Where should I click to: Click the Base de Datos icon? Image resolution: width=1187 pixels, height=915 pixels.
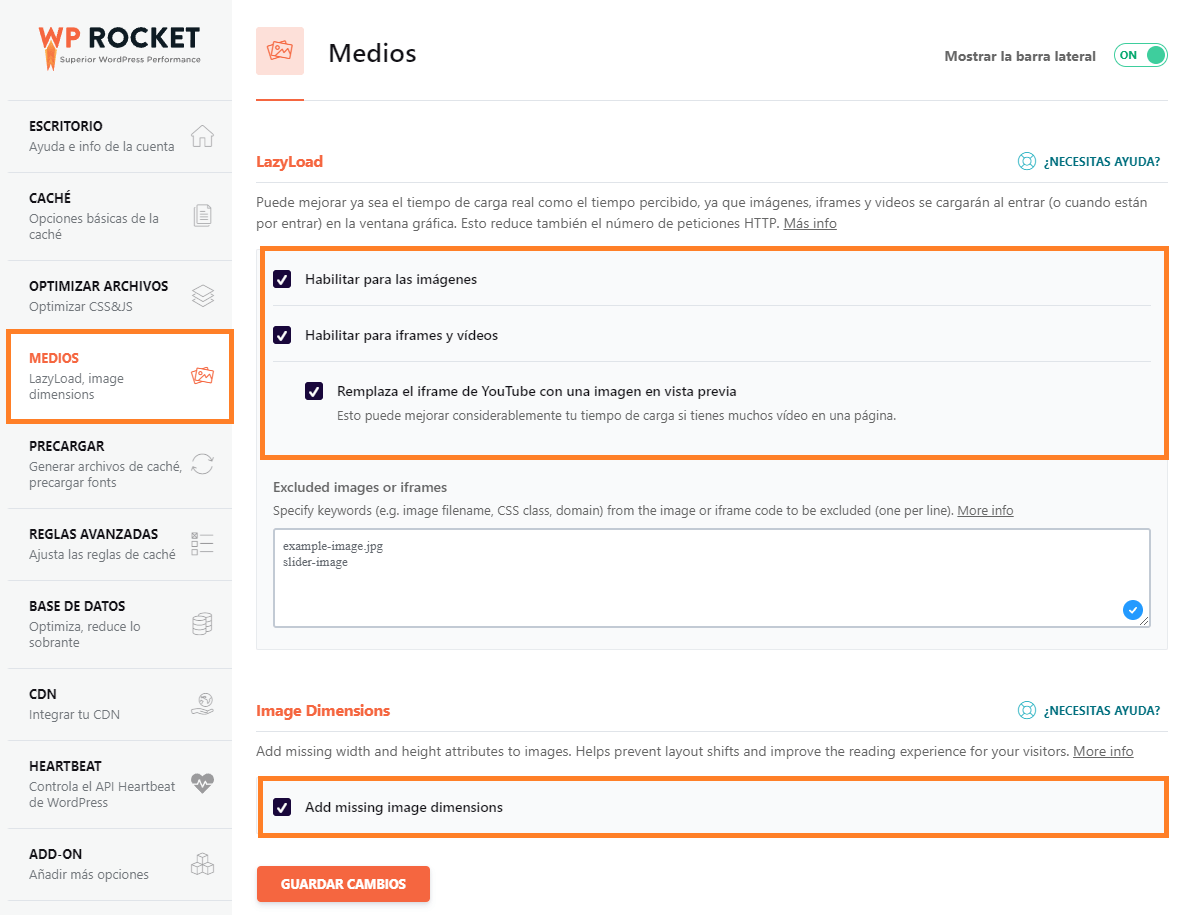(x=203, y=624)
